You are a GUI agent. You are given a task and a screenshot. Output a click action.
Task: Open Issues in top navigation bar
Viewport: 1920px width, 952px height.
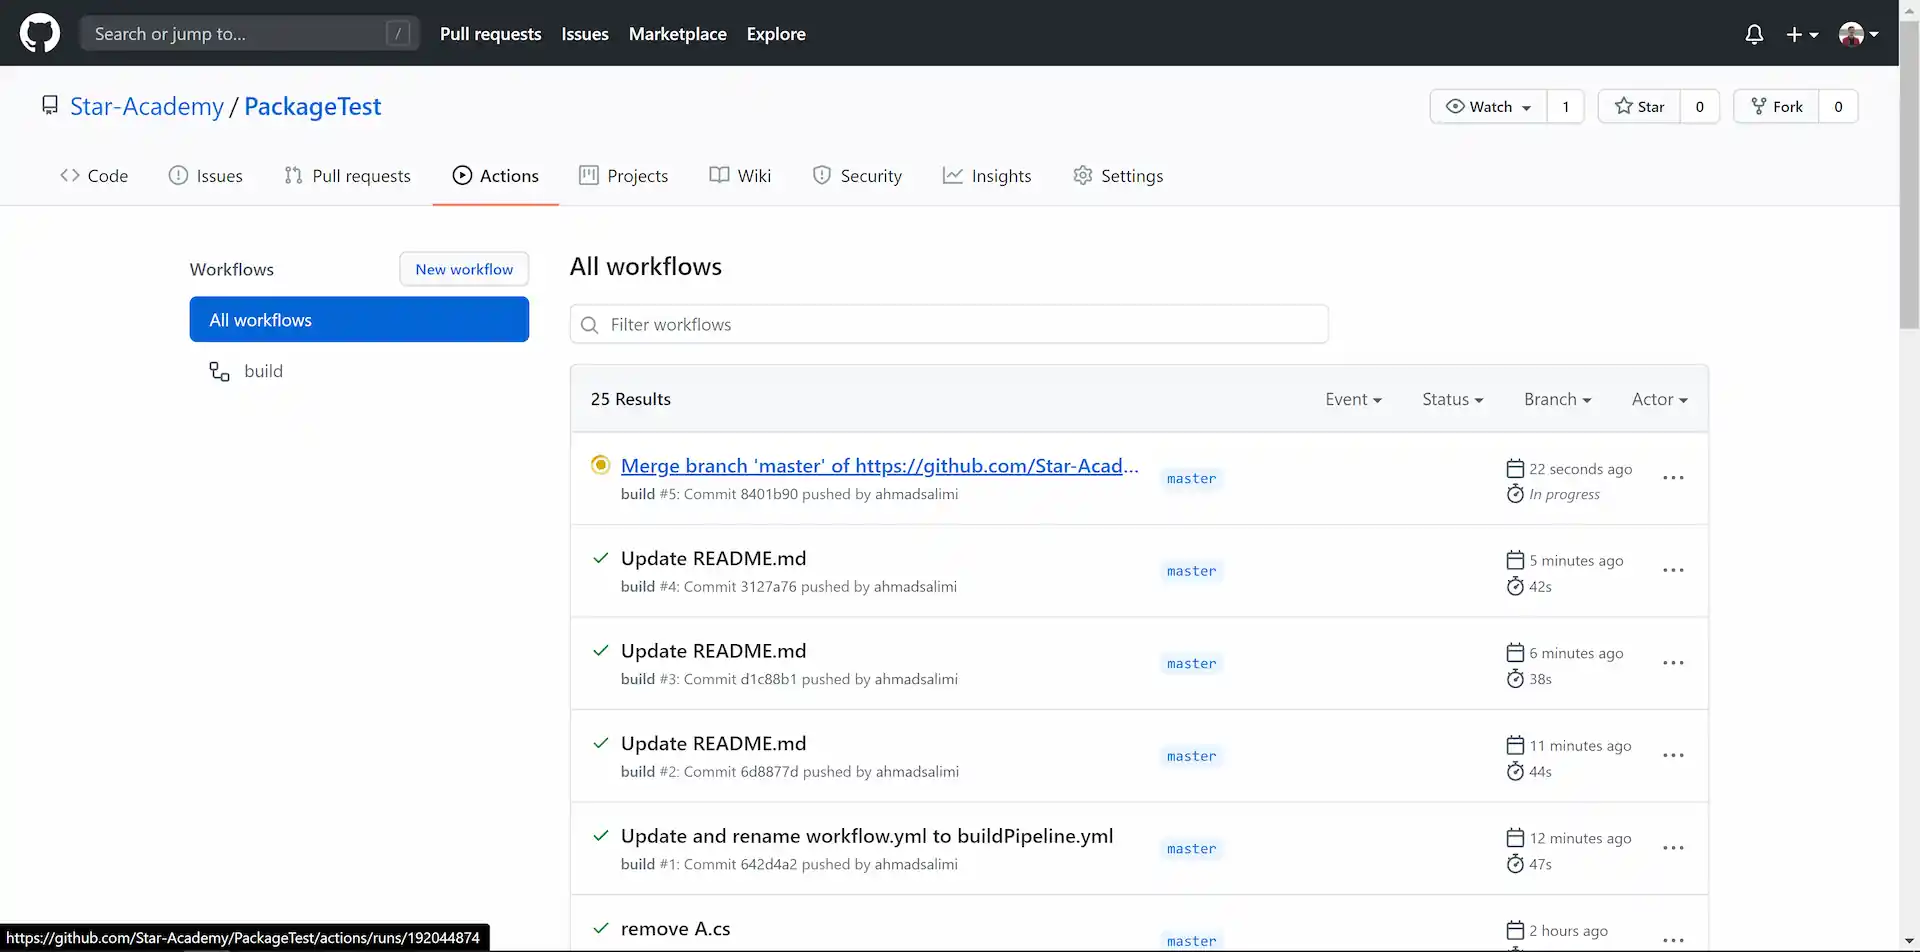pyautogui.click(x=585, y=34)
